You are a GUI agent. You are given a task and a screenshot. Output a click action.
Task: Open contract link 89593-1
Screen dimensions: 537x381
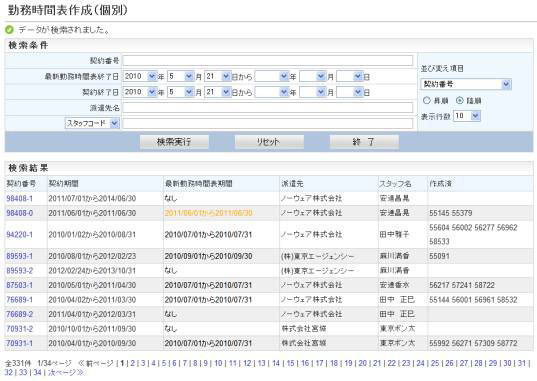pyautogui.click(x=20, y=256)
